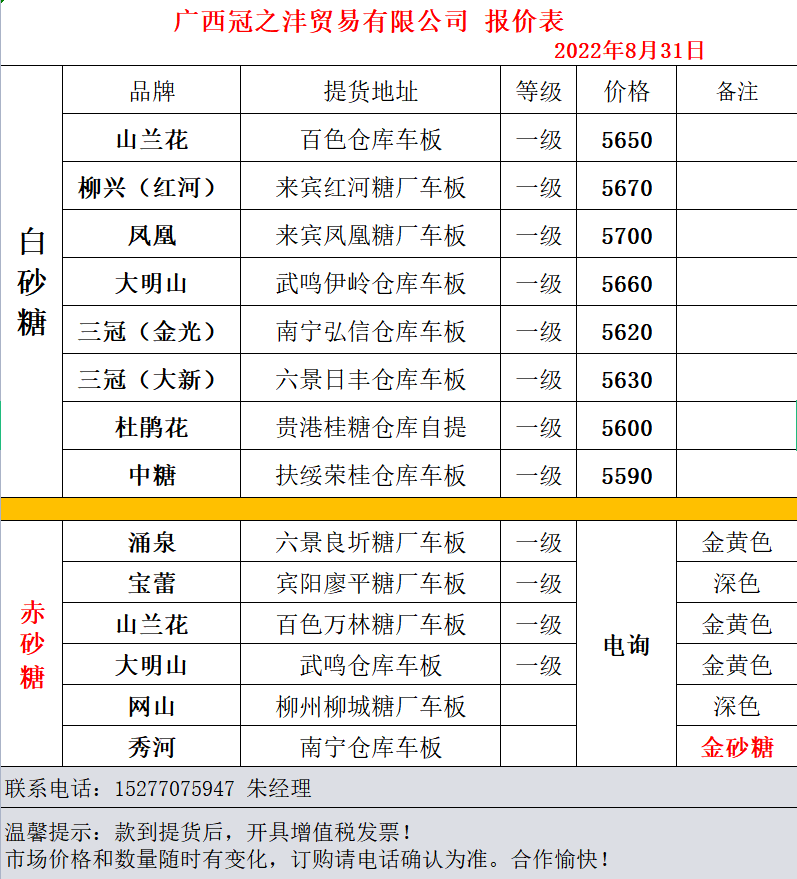Click the orange separator bar
The height and width of the screenshot is (879, 797).
click(398, 509)
